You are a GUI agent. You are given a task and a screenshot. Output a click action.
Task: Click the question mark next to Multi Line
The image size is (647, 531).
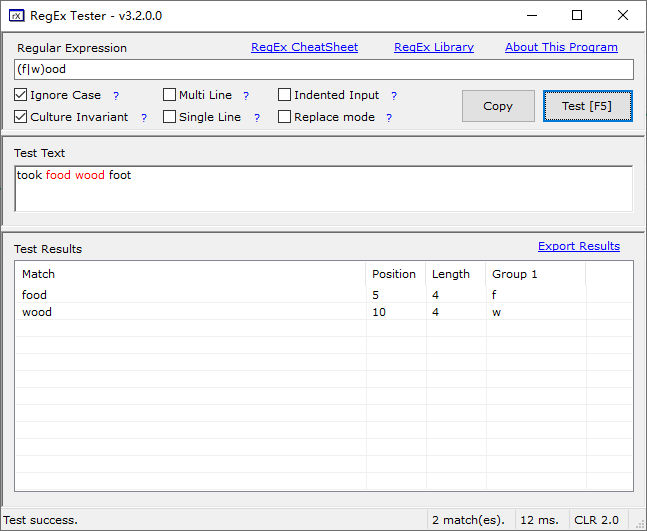tap(246, 96)
